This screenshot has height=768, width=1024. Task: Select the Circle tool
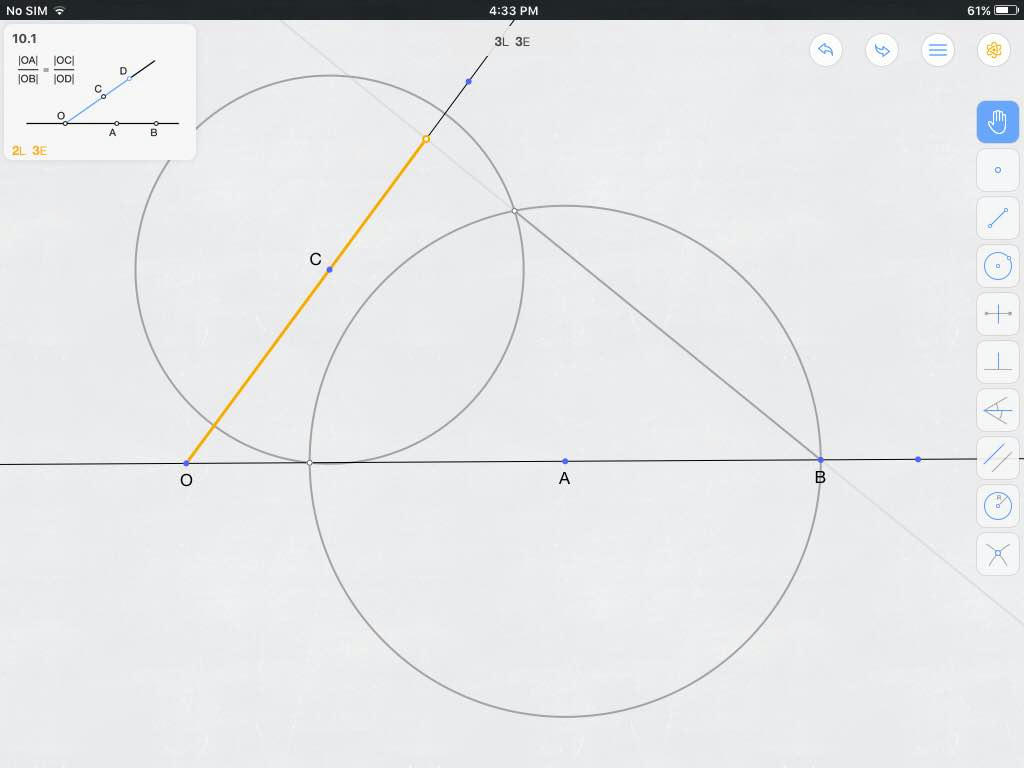(x=997, y=266)
